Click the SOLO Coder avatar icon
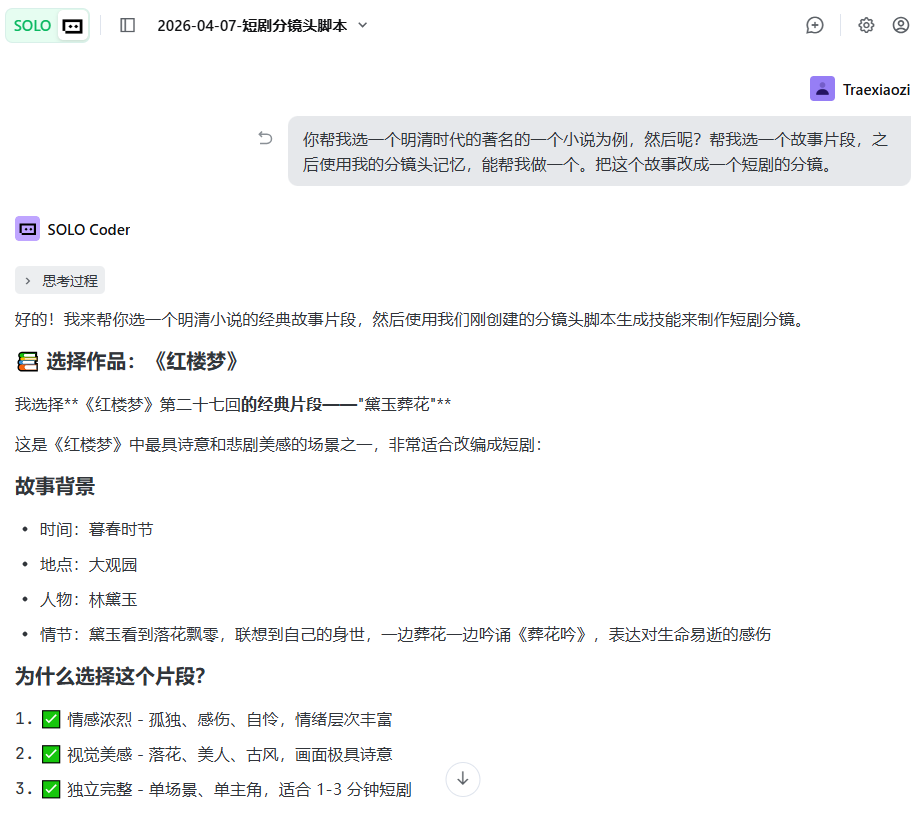The width and height of the screenshot is (921, 819). (x=27, y=229)
